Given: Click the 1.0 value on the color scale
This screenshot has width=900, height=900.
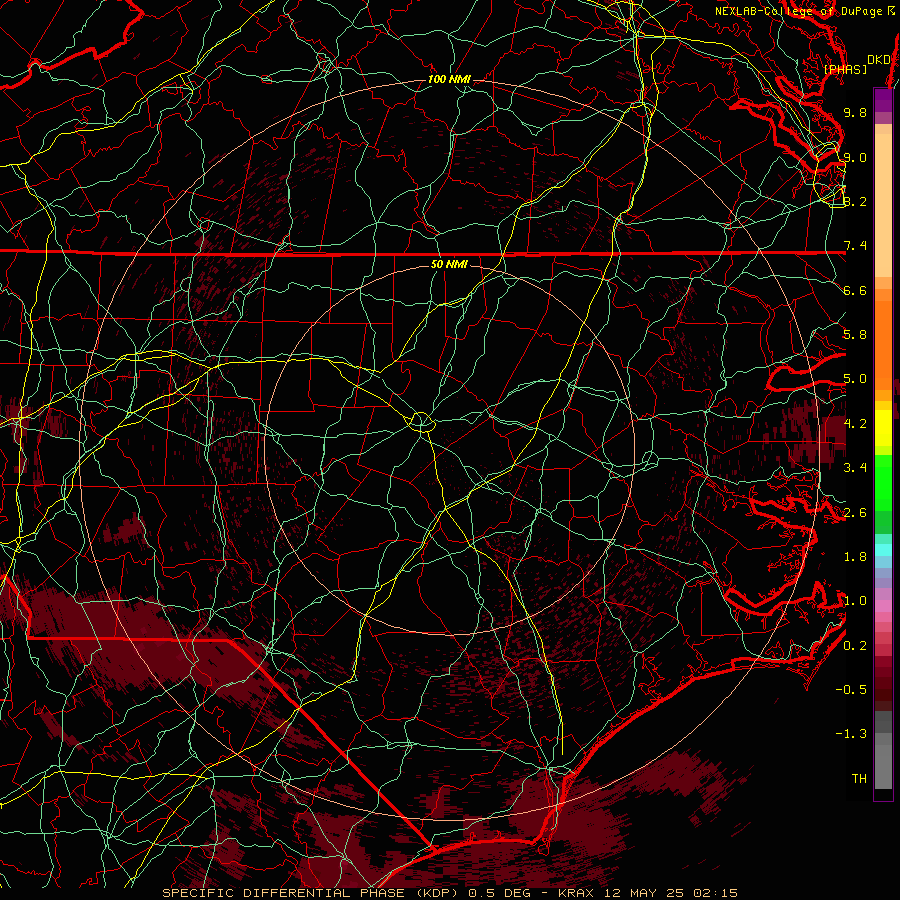Looking at the screenshot, I should 855,601.
